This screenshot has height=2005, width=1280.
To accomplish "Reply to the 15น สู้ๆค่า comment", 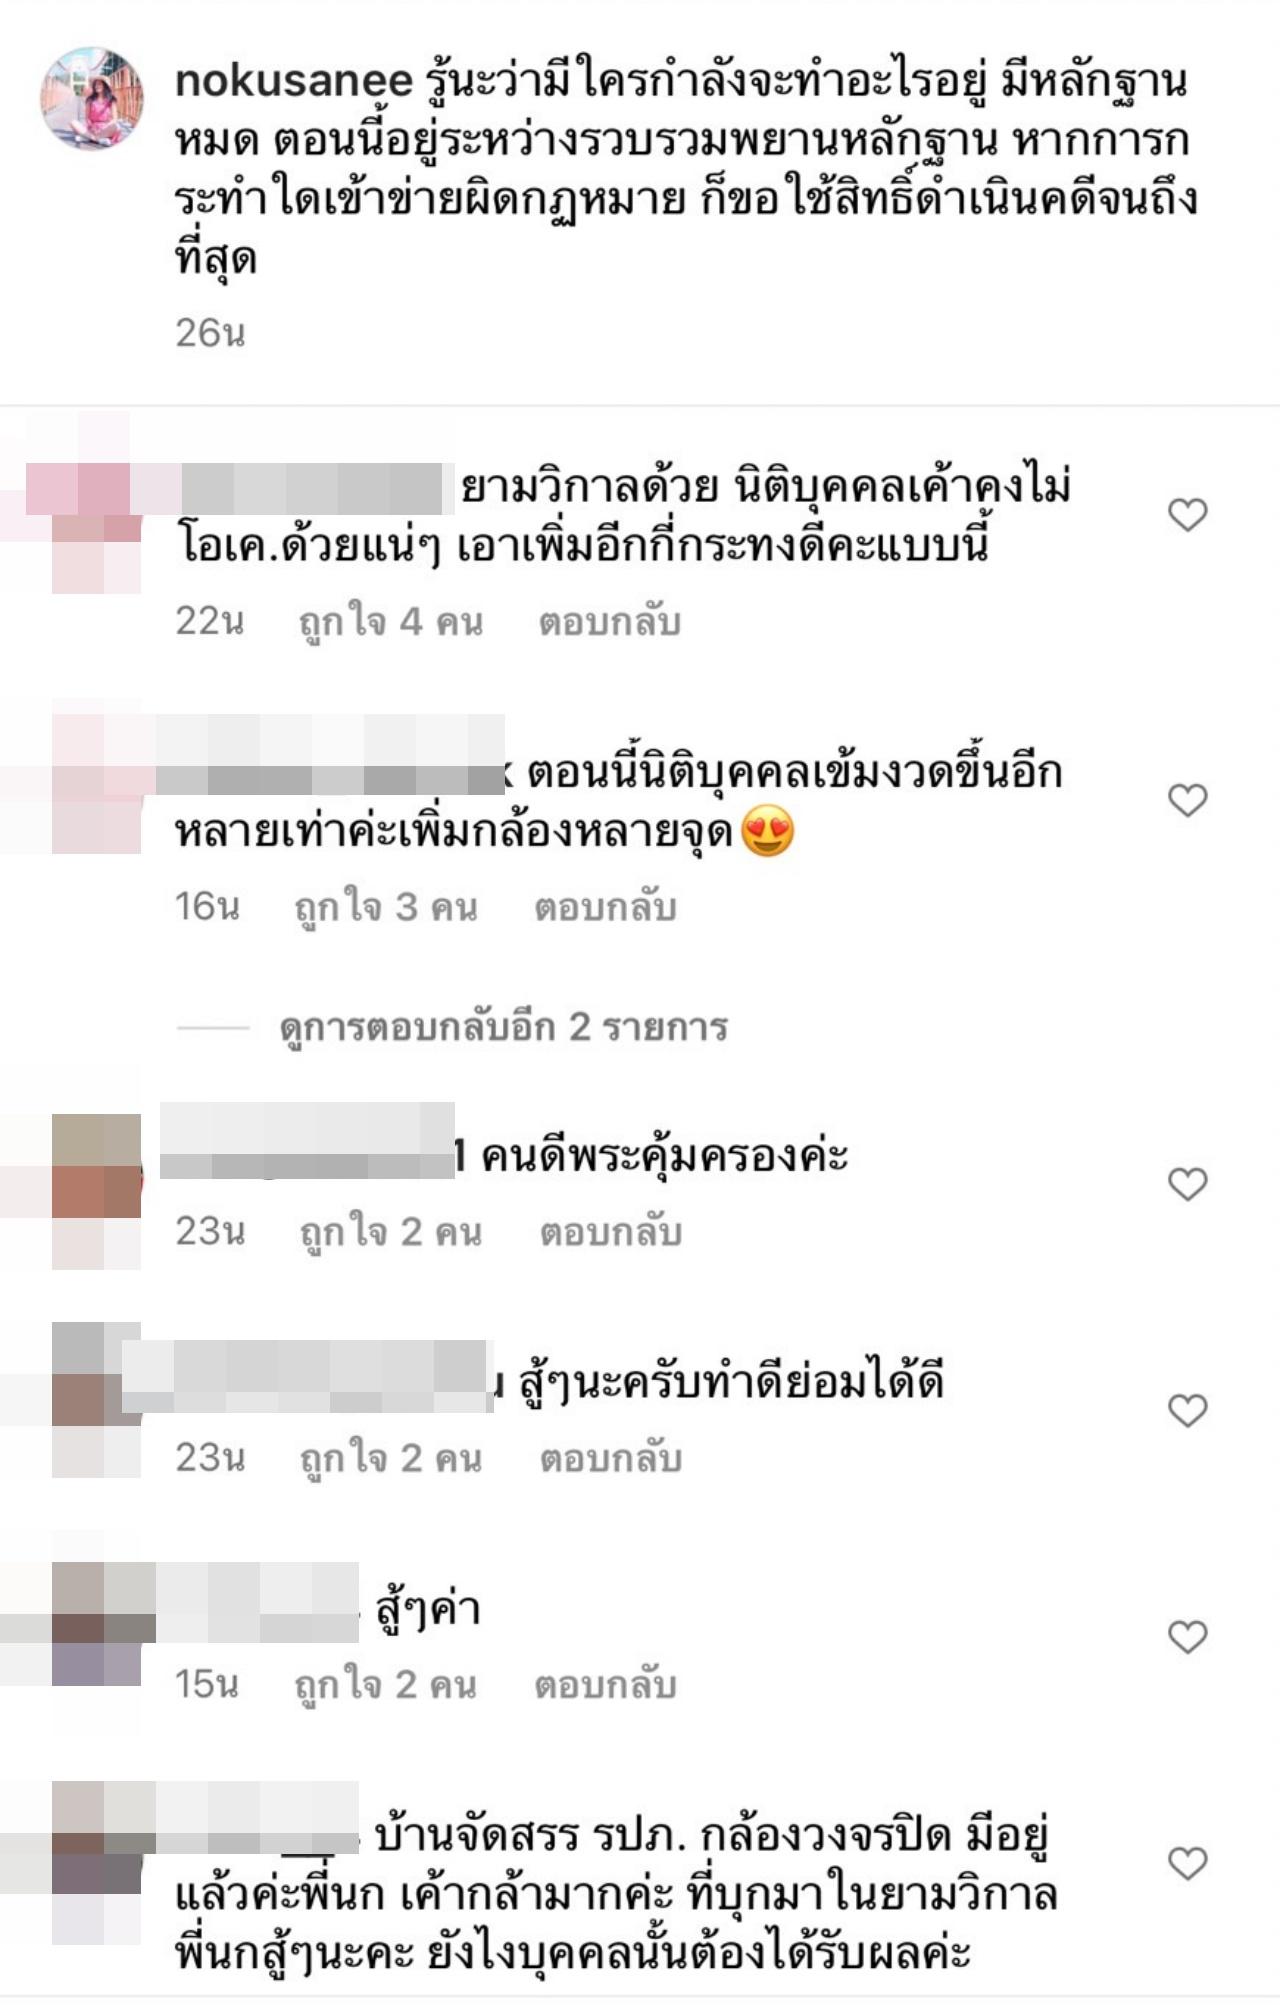I will click(605, 1685).
